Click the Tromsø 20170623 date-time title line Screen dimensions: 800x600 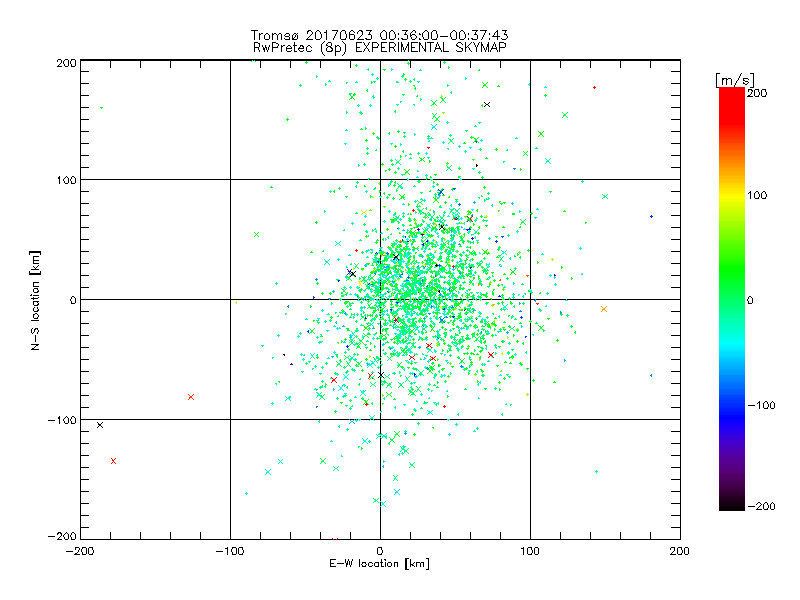click(379, 35)
